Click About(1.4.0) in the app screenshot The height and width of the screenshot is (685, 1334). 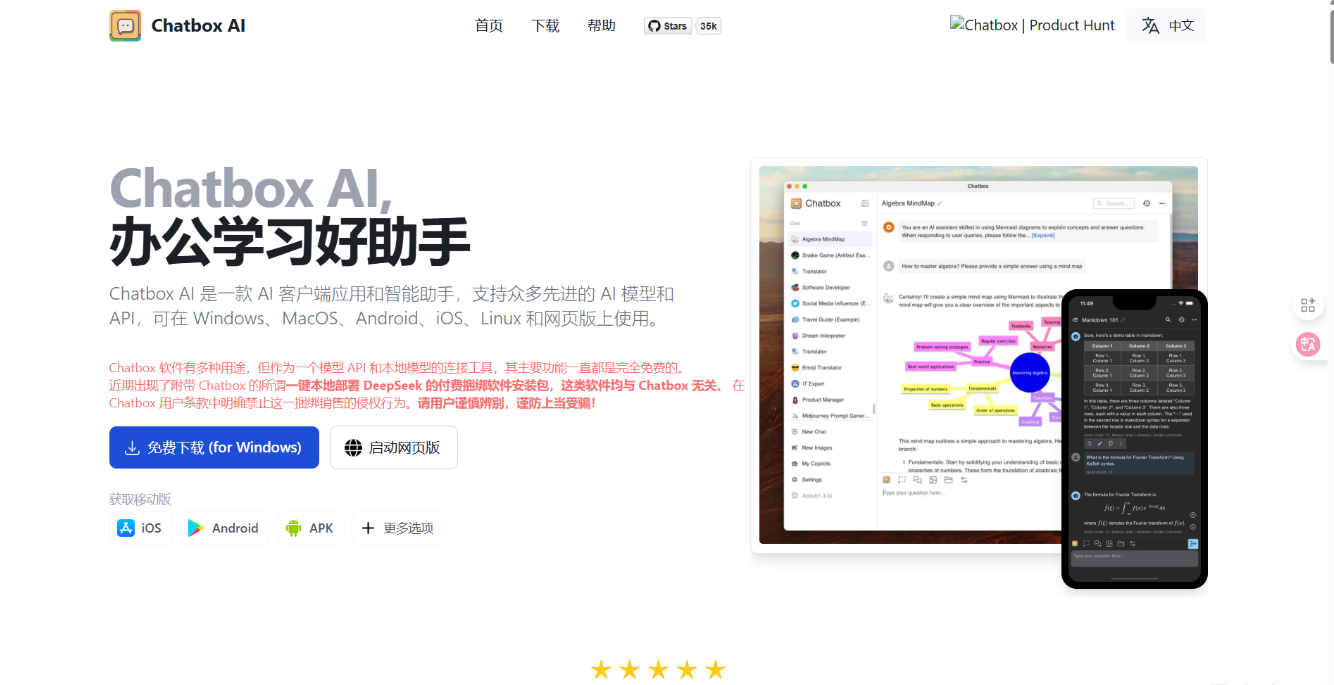[x=829, y=495]
